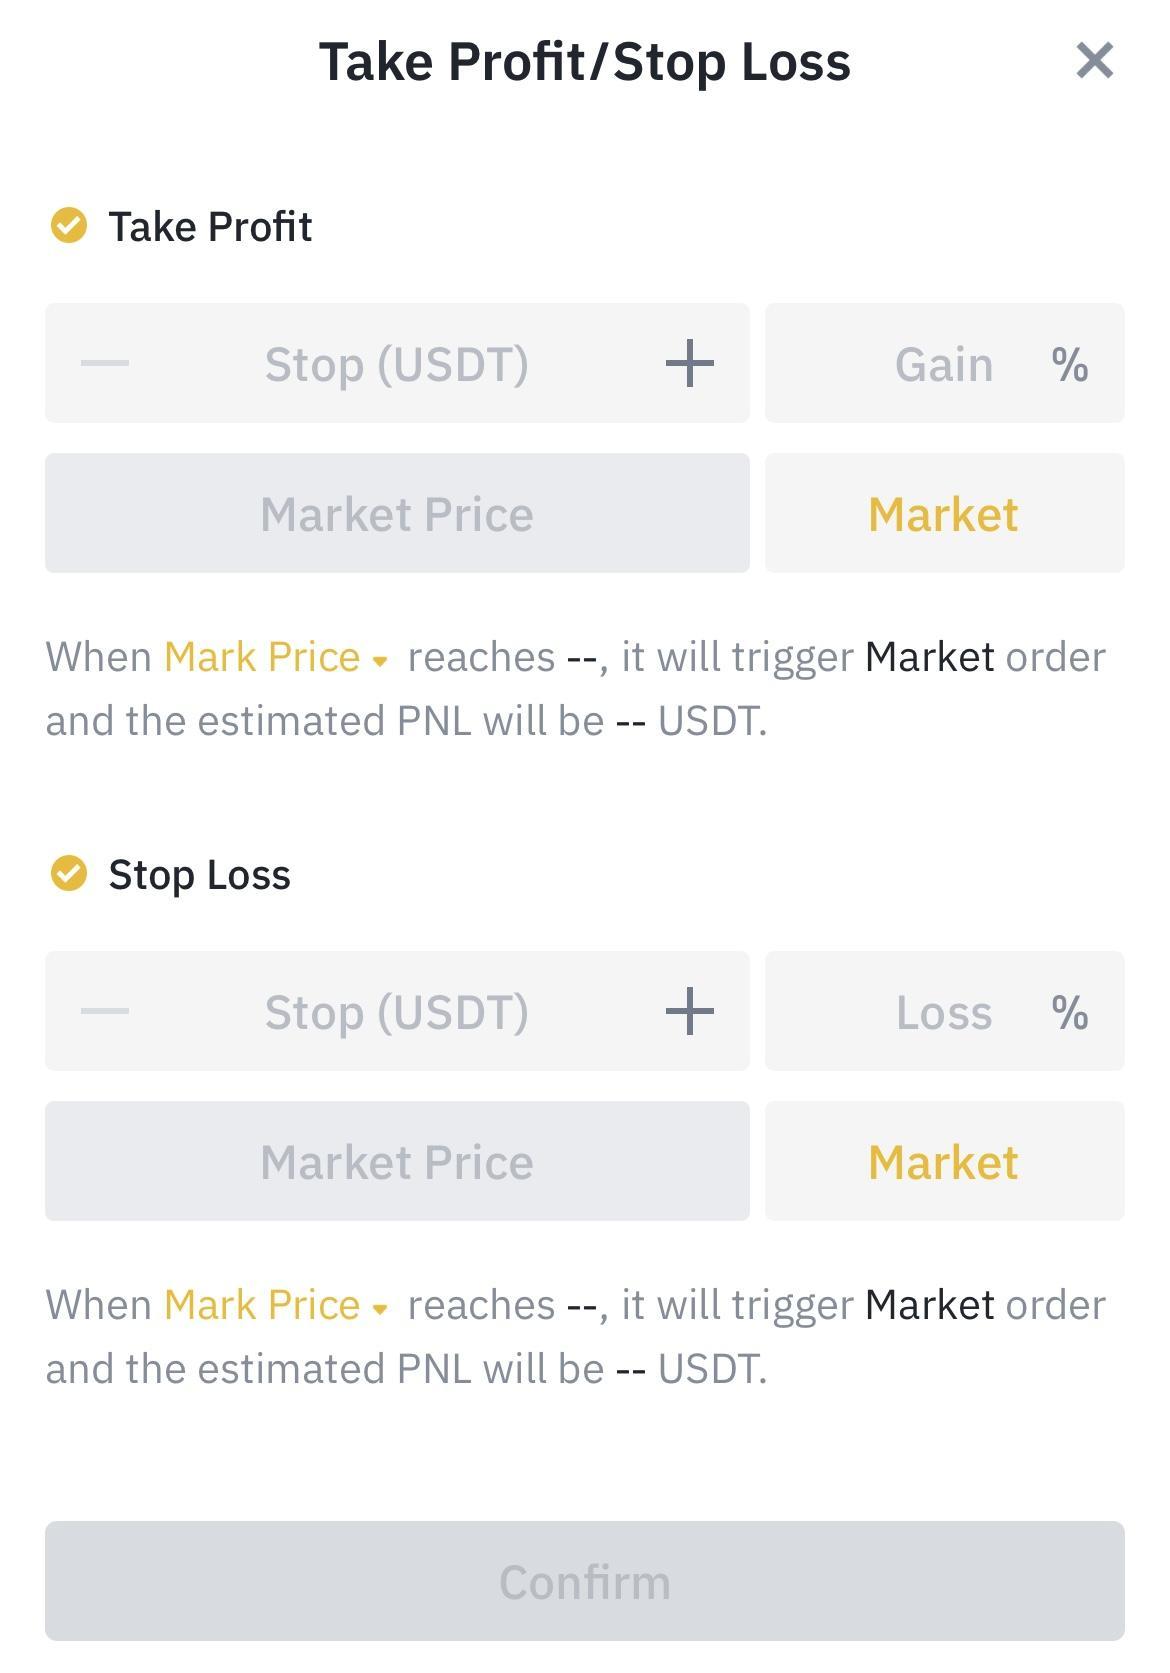Decrease Stop Loss stop price with minus icon
1170x1673 pixels.
point(105,1011)
